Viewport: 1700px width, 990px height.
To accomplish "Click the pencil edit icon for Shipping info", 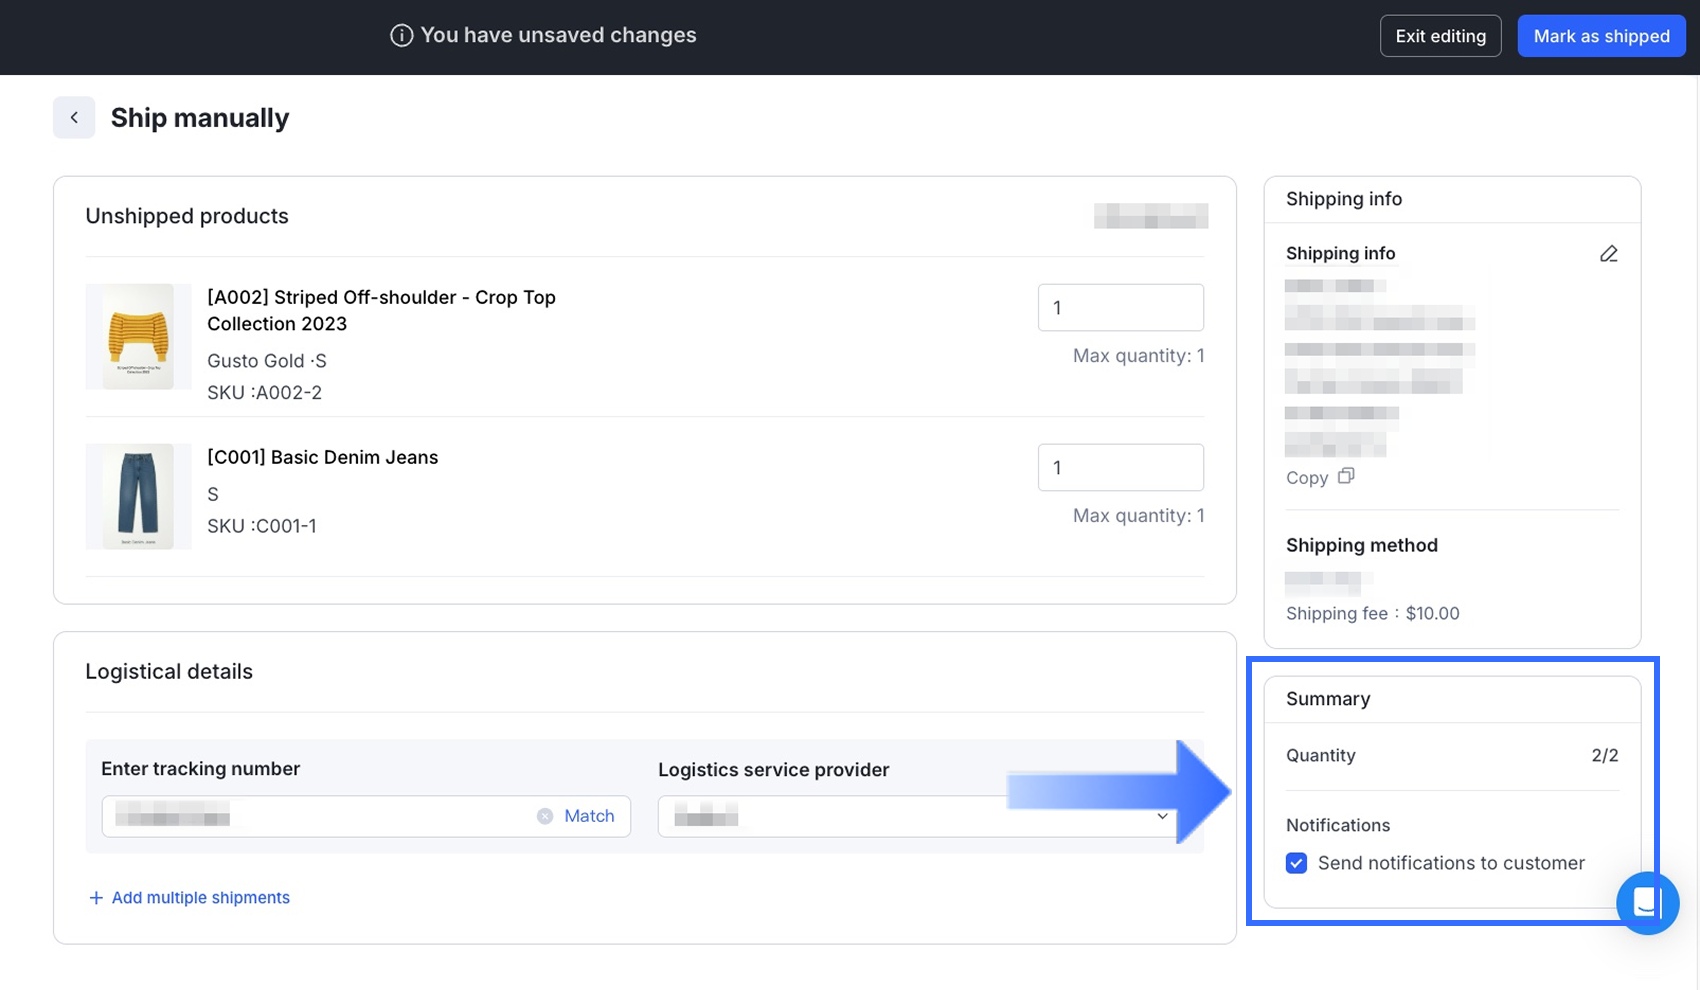I will tap(1608, 254).
